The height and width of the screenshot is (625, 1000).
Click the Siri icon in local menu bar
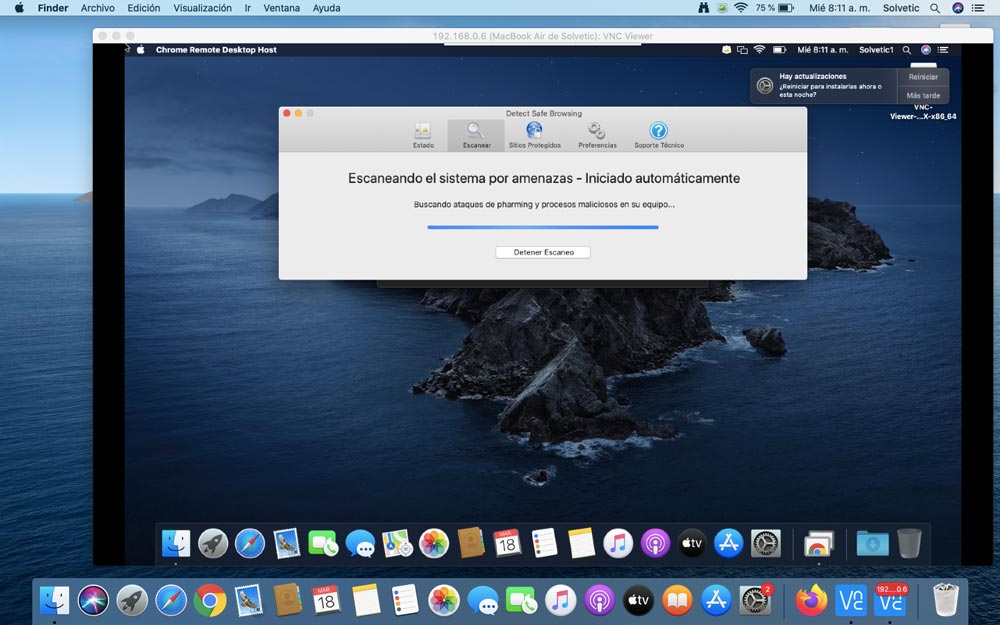tap(957, 8)
